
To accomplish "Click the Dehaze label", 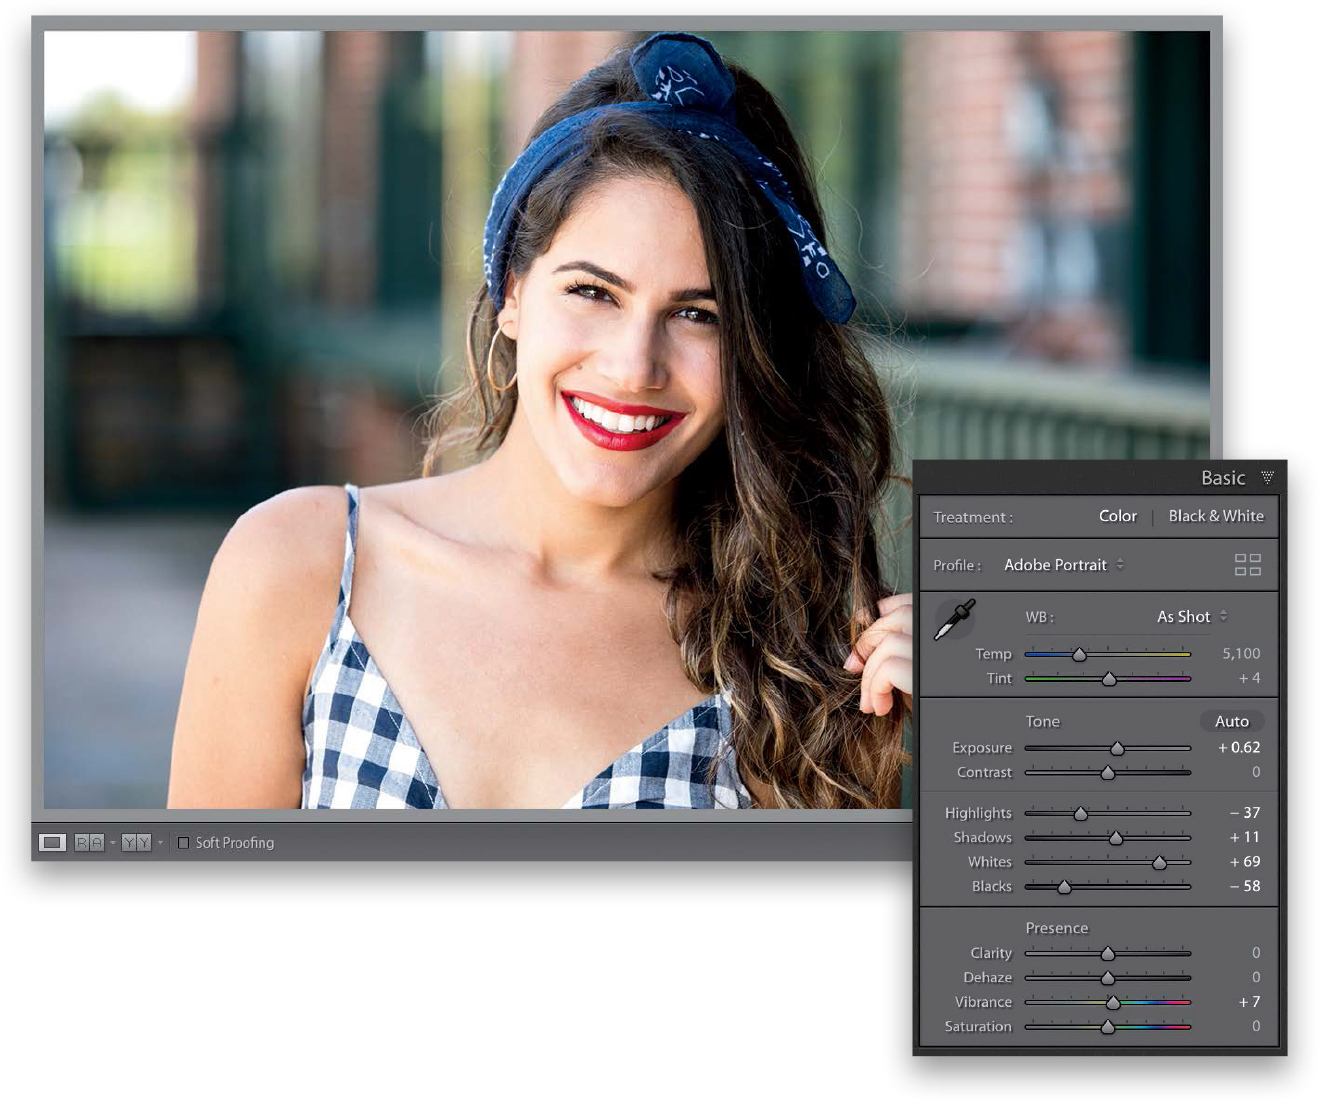I will click(988, 978).
